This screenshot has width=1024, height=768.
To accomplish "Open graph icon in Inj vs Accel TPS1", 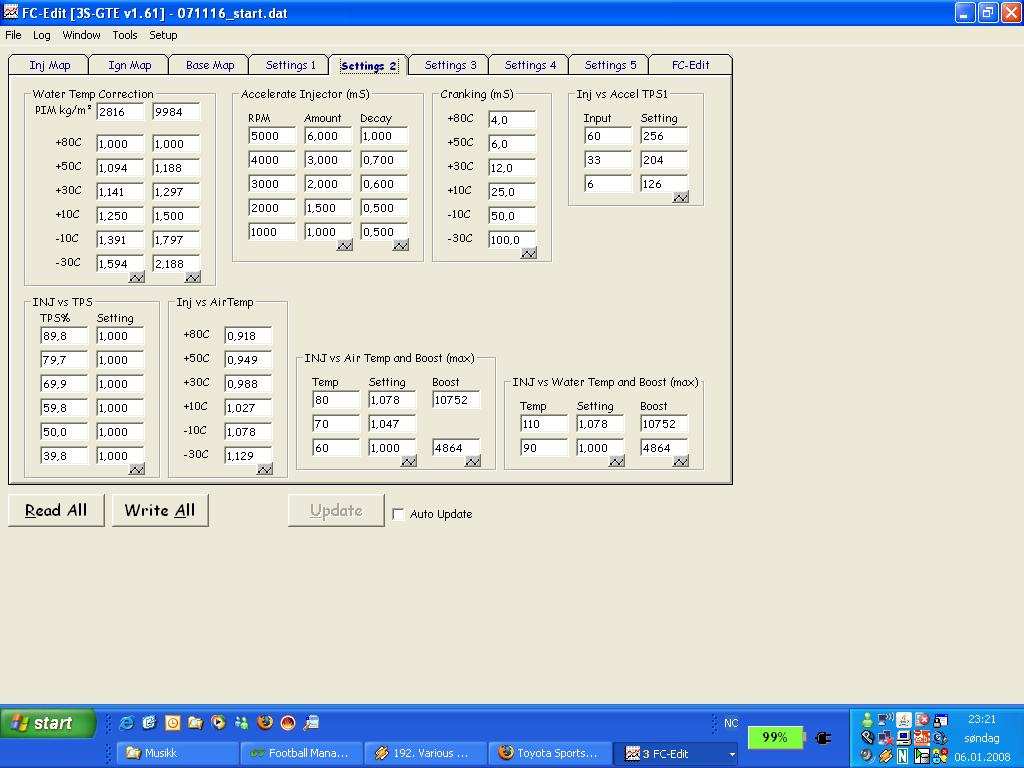I will [x=681, y=198].
